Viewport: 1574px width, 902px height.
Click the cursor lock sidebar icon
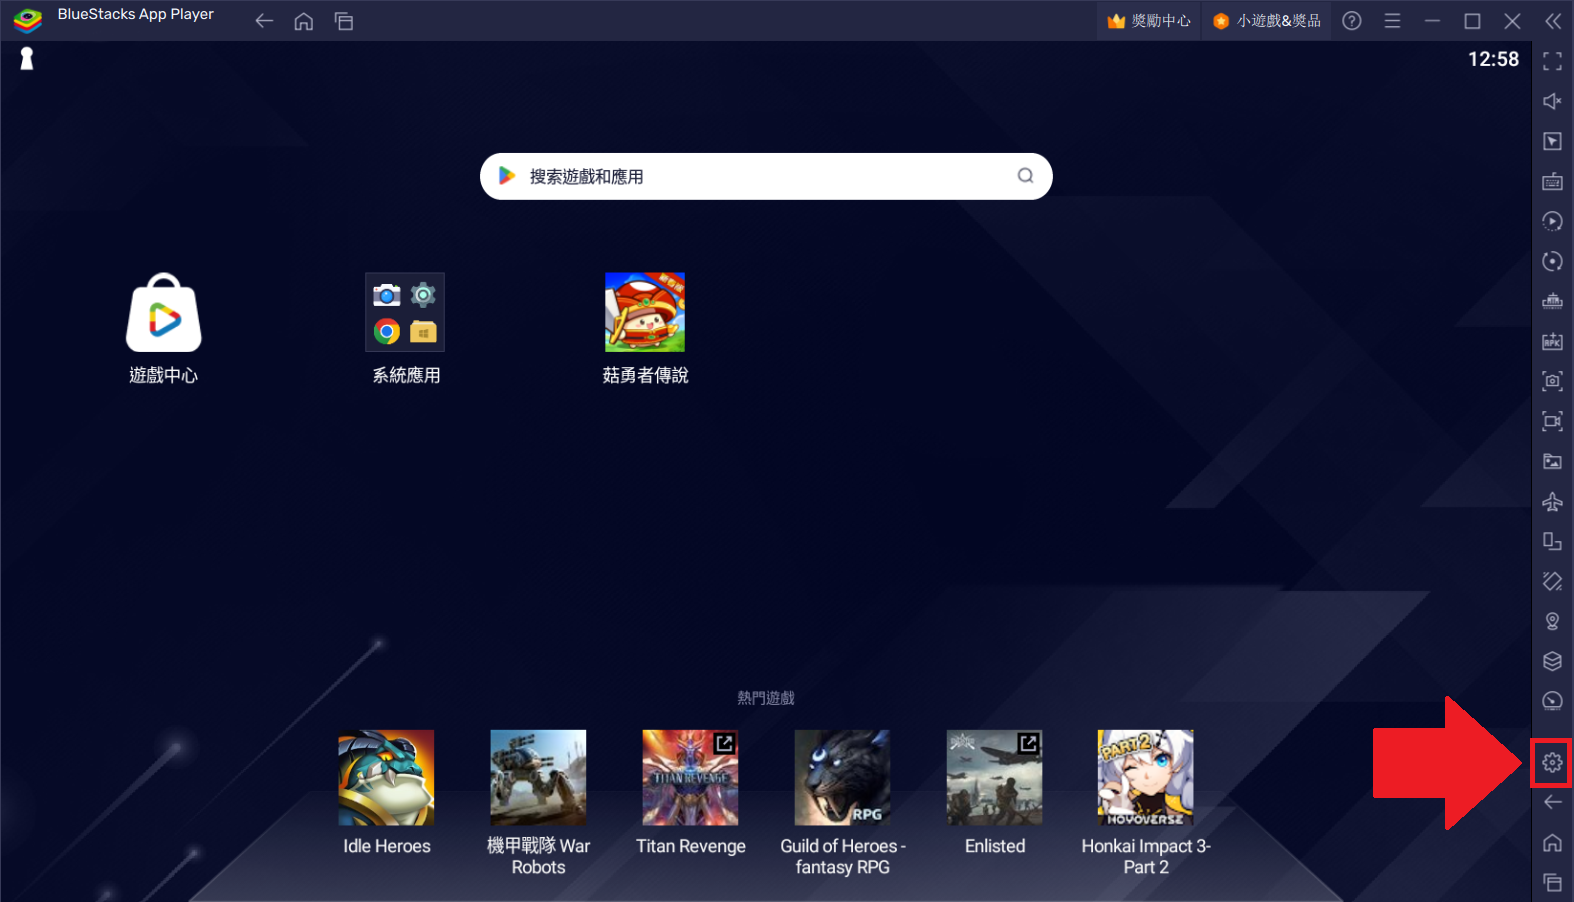[1552, 142]
